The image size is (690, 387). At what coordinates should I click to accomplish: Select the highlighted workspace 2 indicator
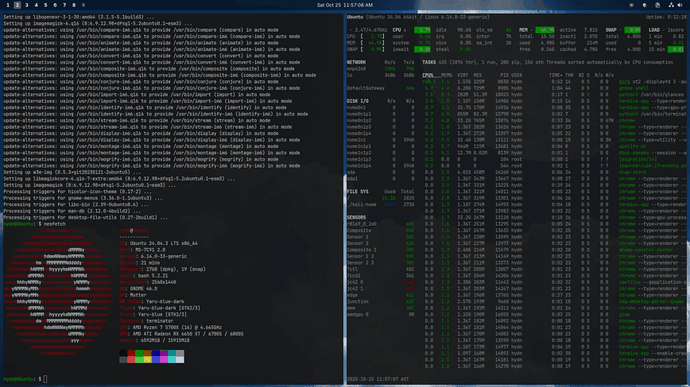coord(17,5)
